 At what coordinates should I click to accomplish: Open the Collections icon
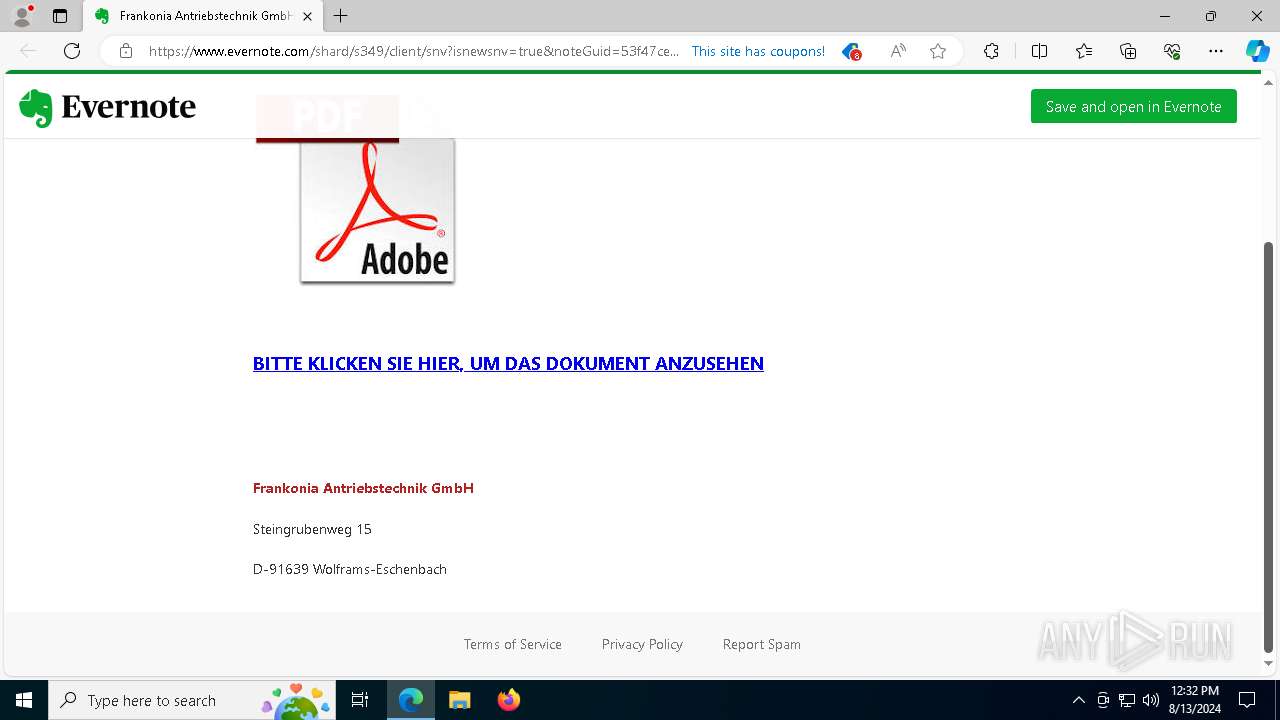pyautogui.click(x=1128, y=51)
